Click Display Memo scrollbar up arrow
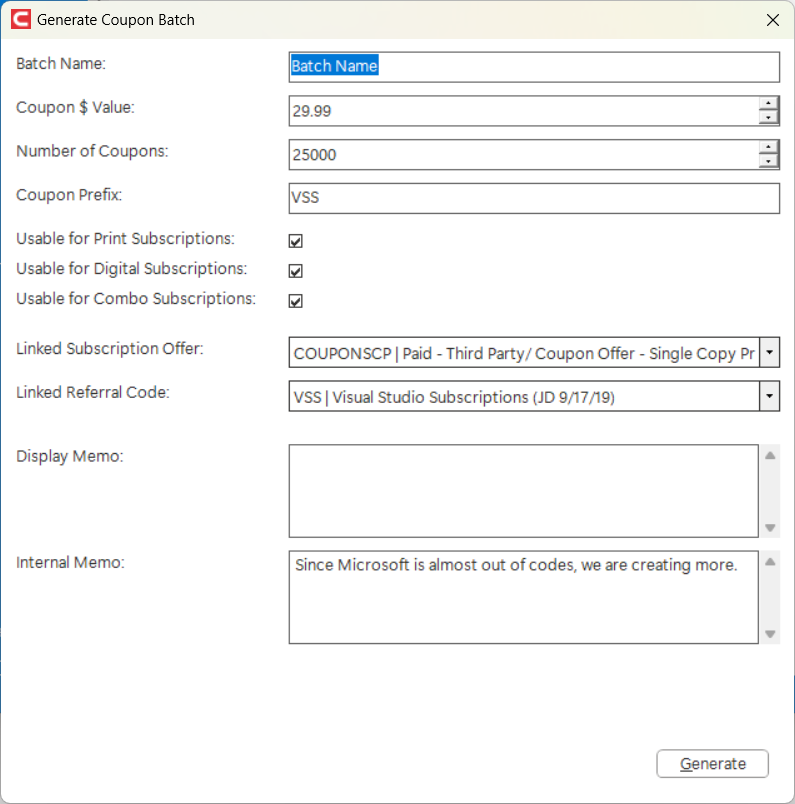 (770, 455)
